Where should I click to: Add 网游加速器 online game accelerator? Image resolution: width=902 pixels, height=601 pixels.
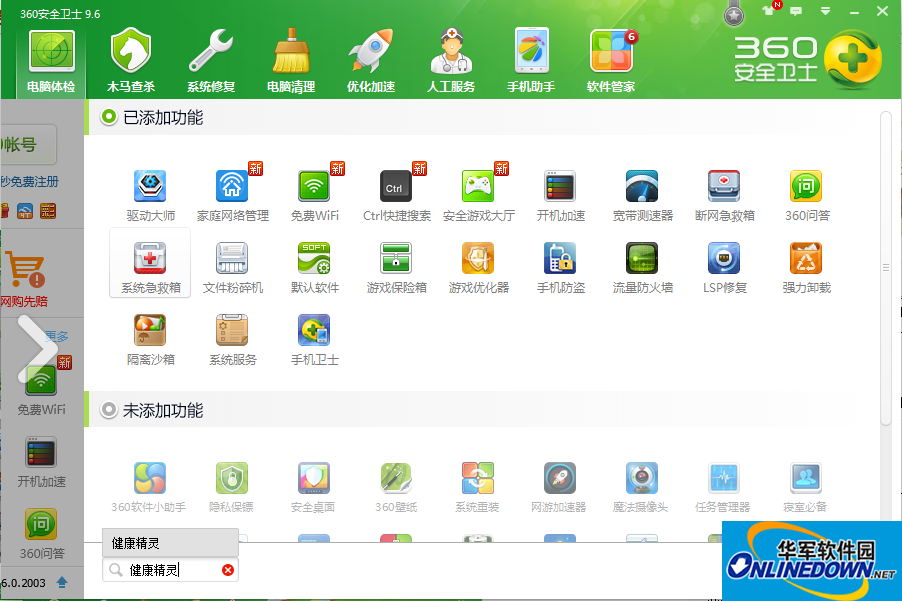pyautogui.click(x=559, y=487)
